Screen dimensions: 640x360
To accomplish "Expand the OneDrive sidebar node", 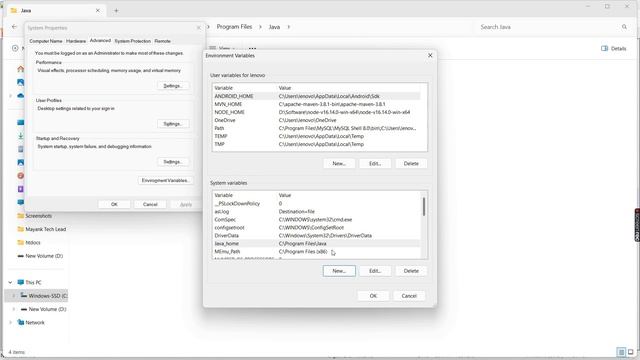I will pyautogui.click(x=10, y=96).
